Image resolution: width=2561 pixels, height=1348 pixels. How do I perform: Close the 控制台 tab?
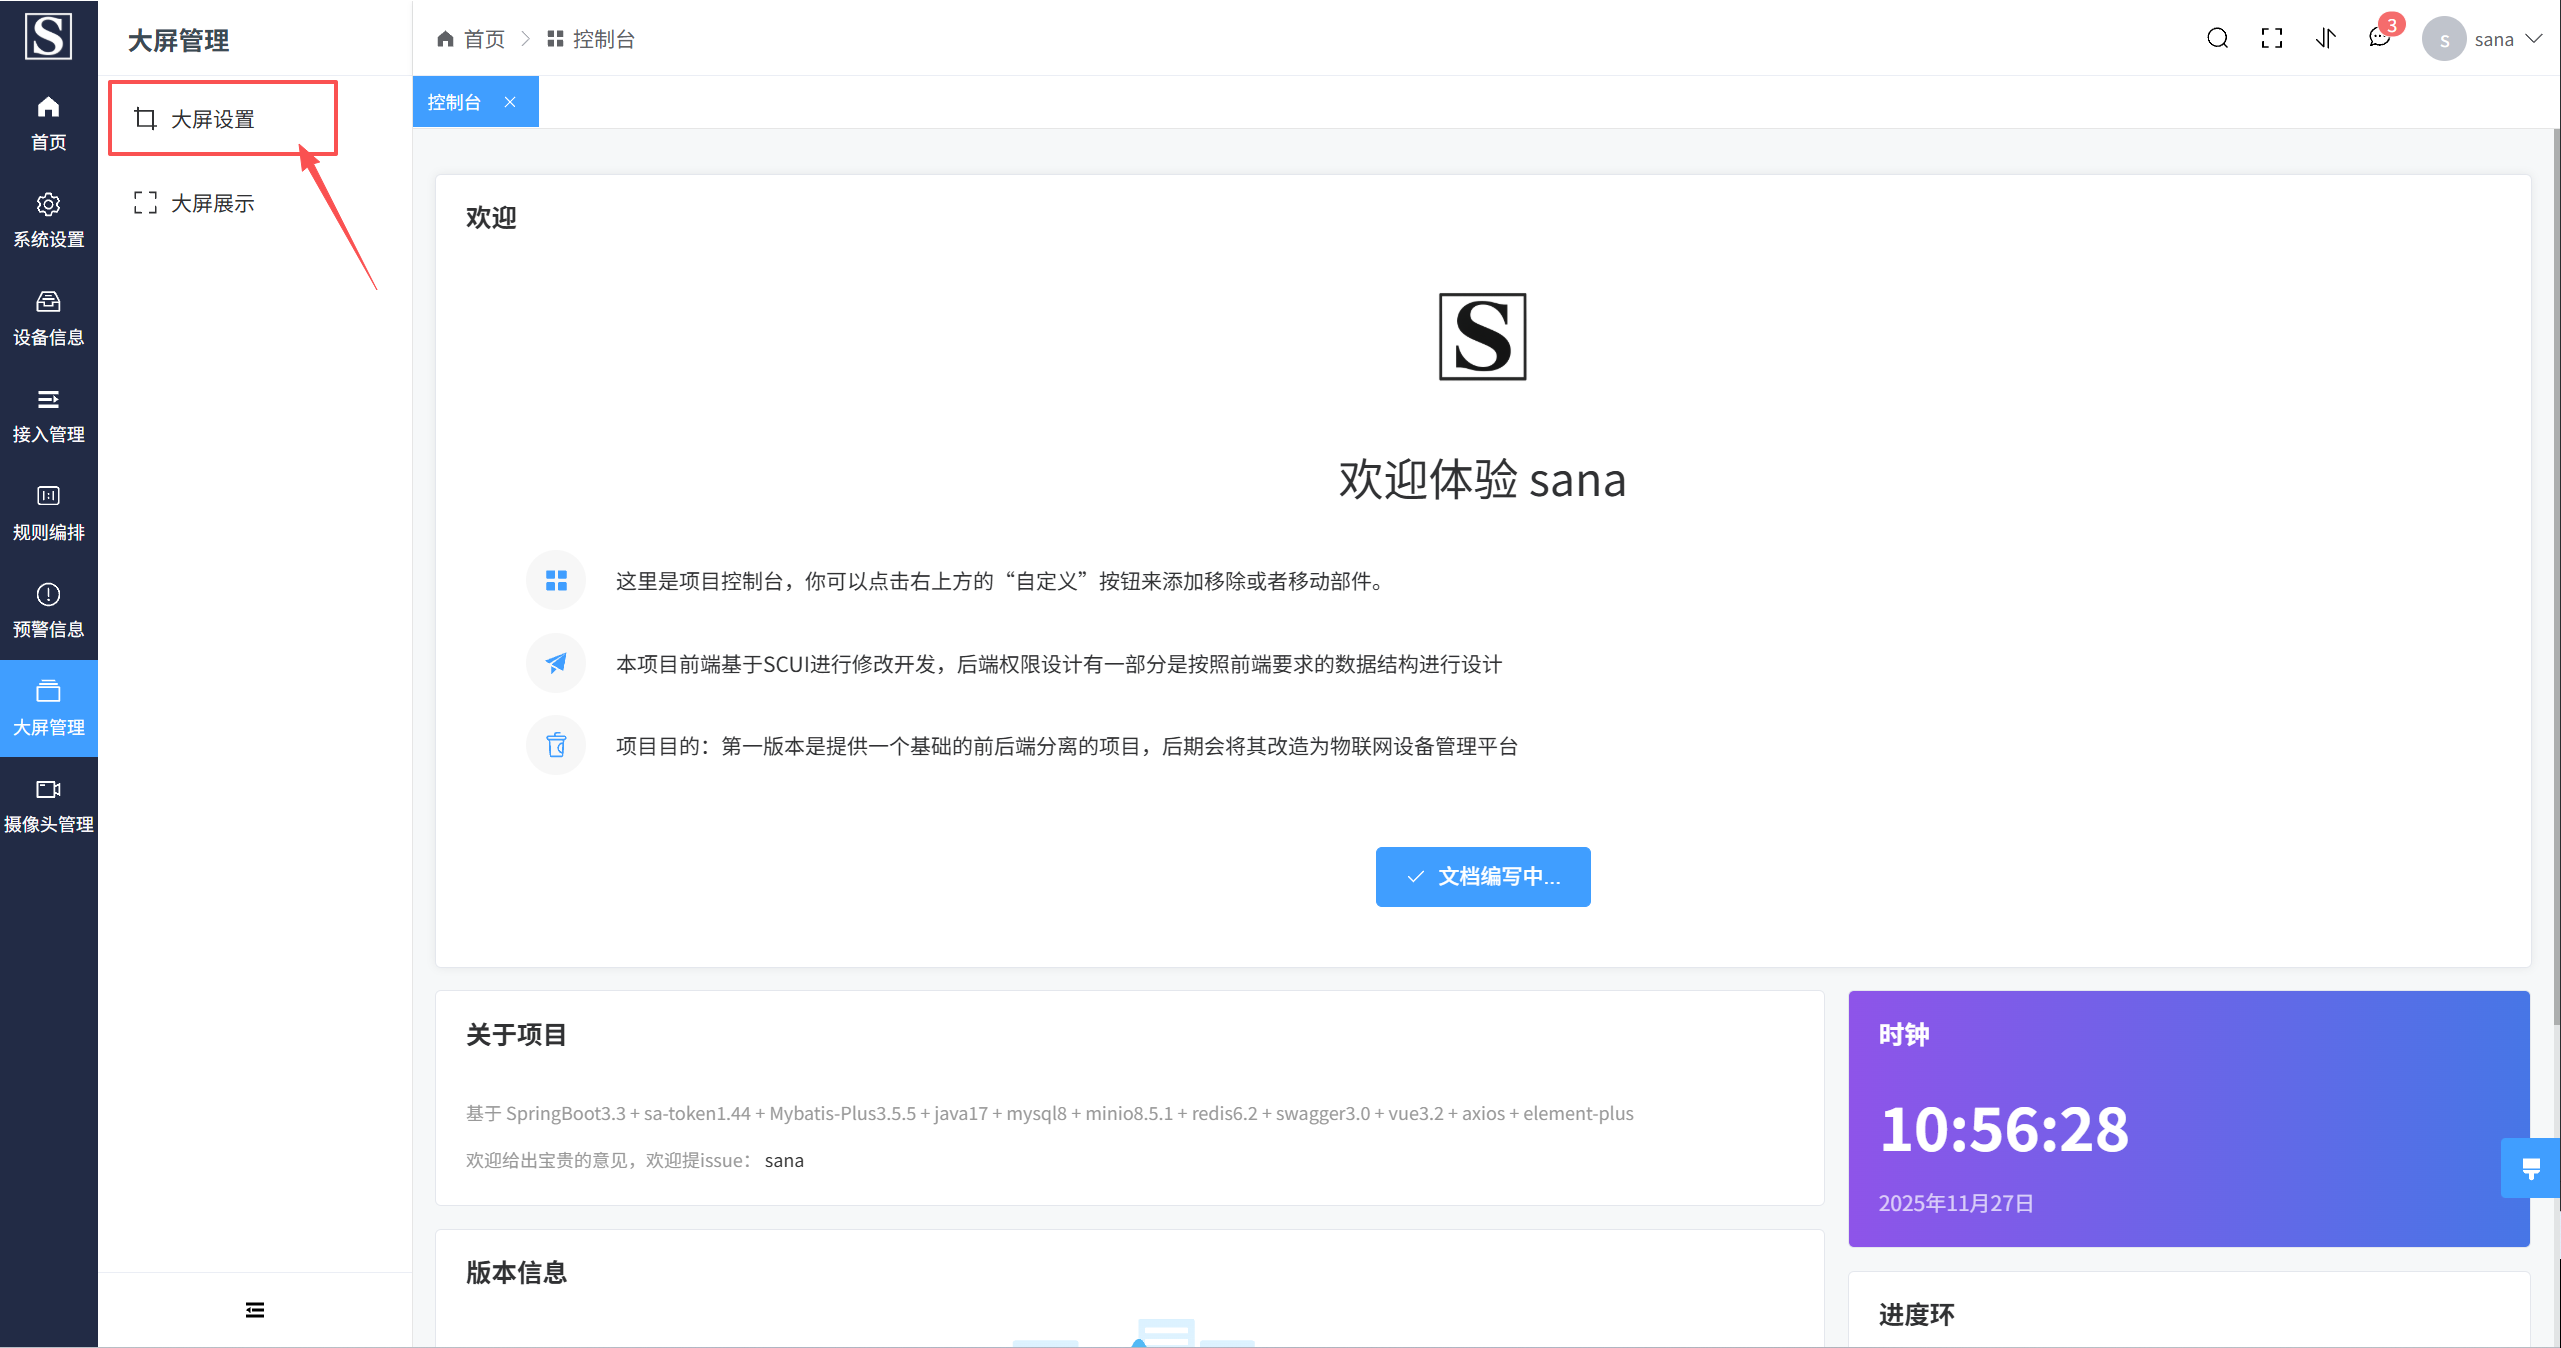510,102
